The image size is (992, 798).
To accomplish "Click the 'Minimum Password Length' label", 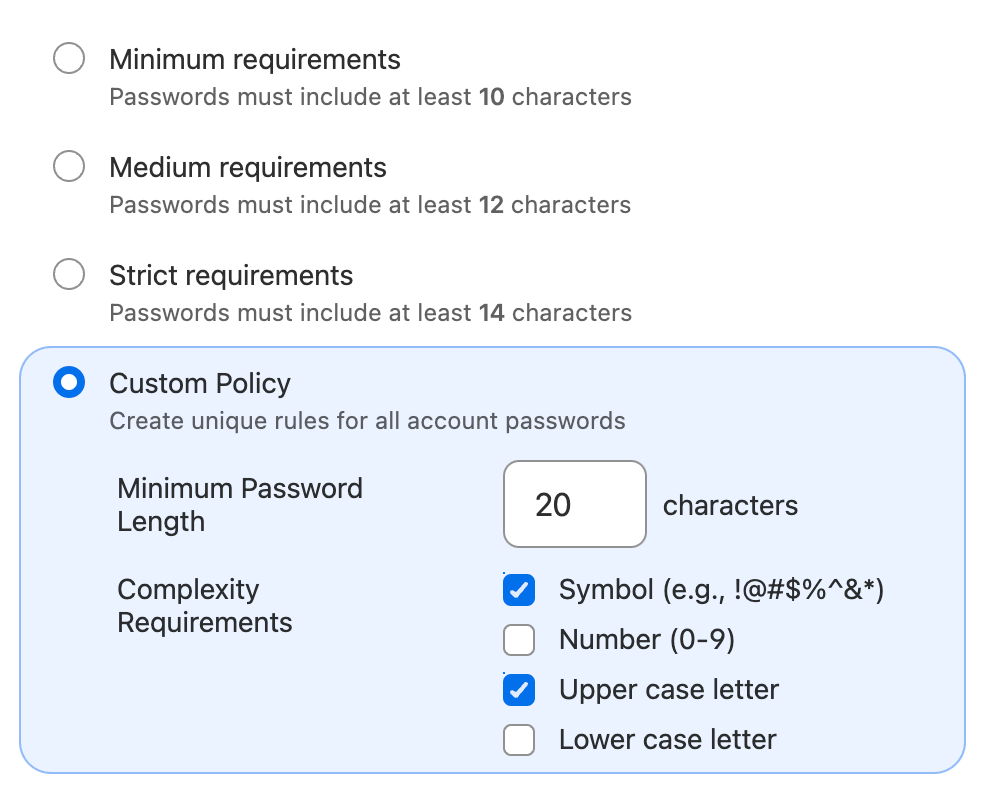I will pyautogui.click(x=240, y=505).
